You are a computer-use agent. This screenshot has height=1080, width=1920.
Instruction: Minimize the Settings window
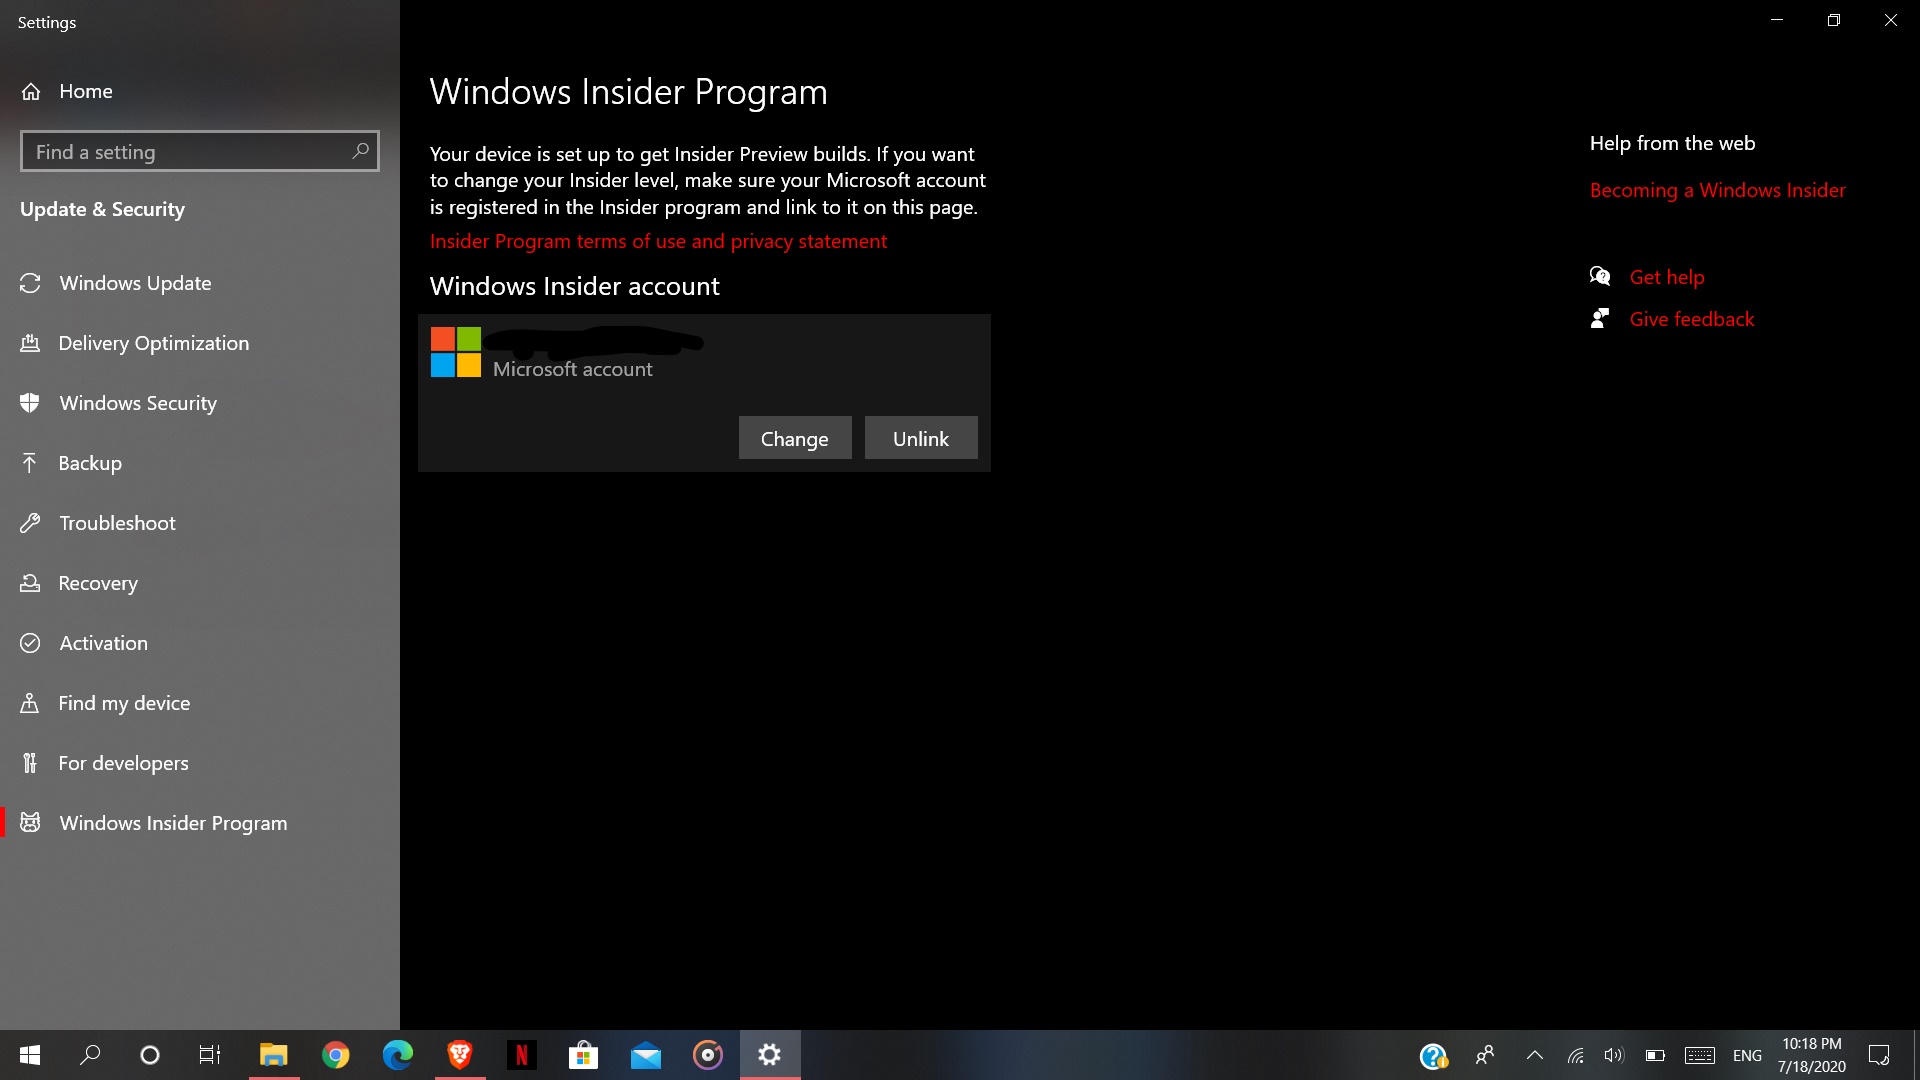coord(1777,20)
